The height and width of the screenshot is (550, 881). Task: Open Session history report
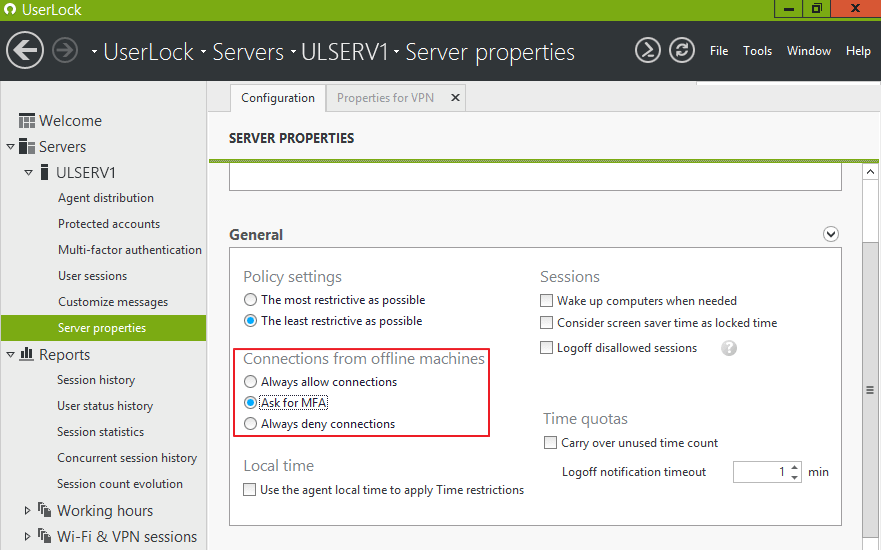(96, 380)
